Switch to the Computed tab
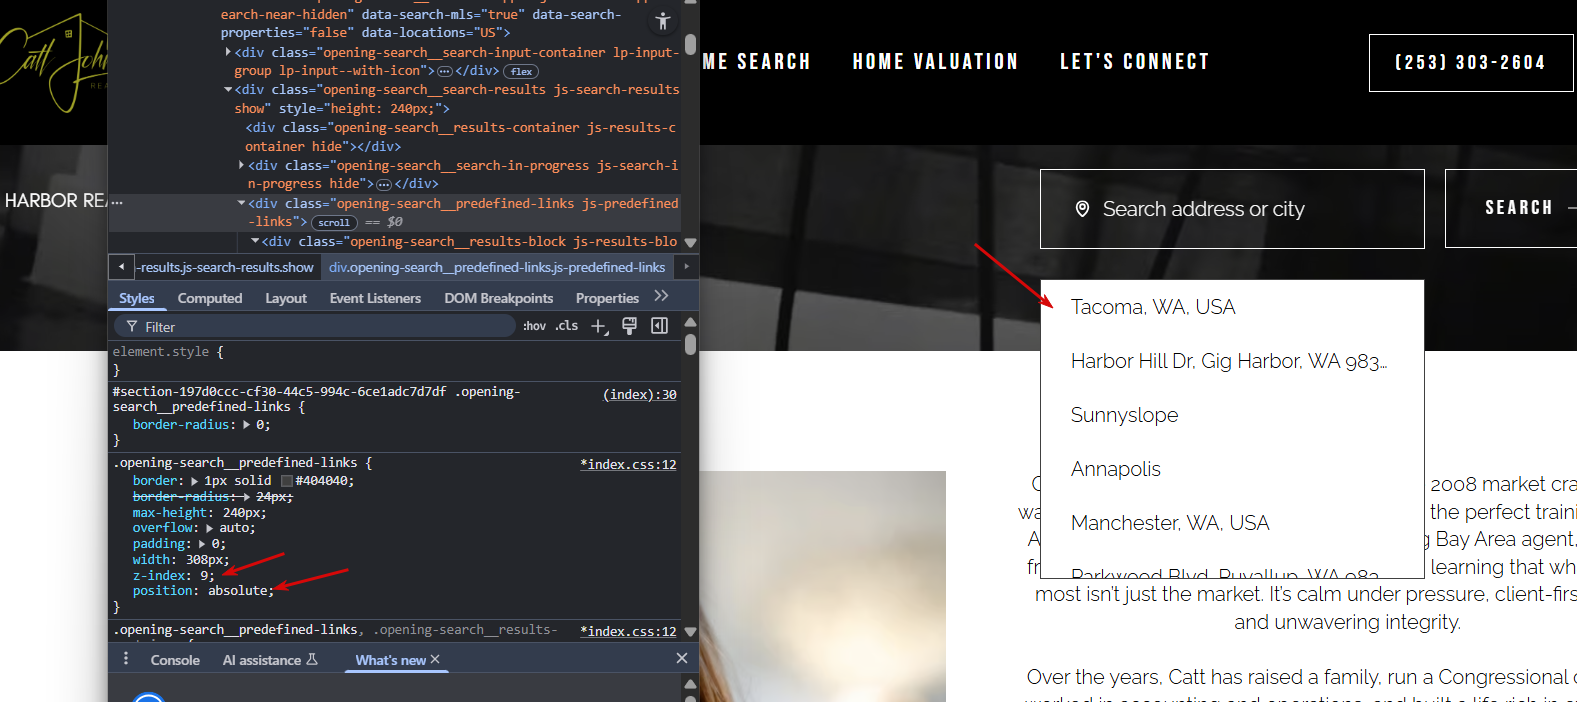The image size is (1577, 702). pos(210,298)
